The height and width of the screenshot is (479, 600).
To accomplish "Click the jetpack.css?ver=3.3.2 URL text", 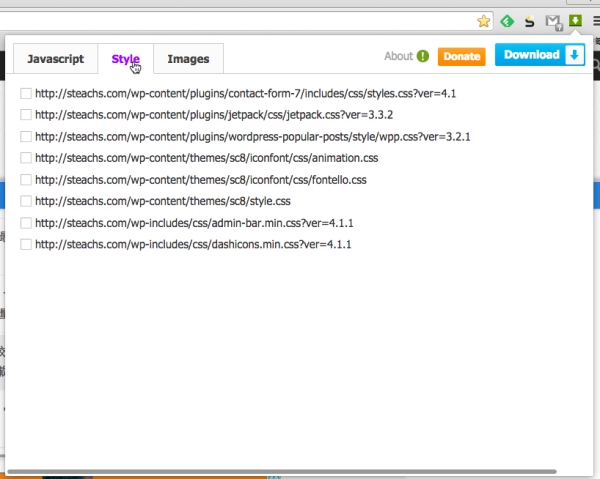I will 214,115.
